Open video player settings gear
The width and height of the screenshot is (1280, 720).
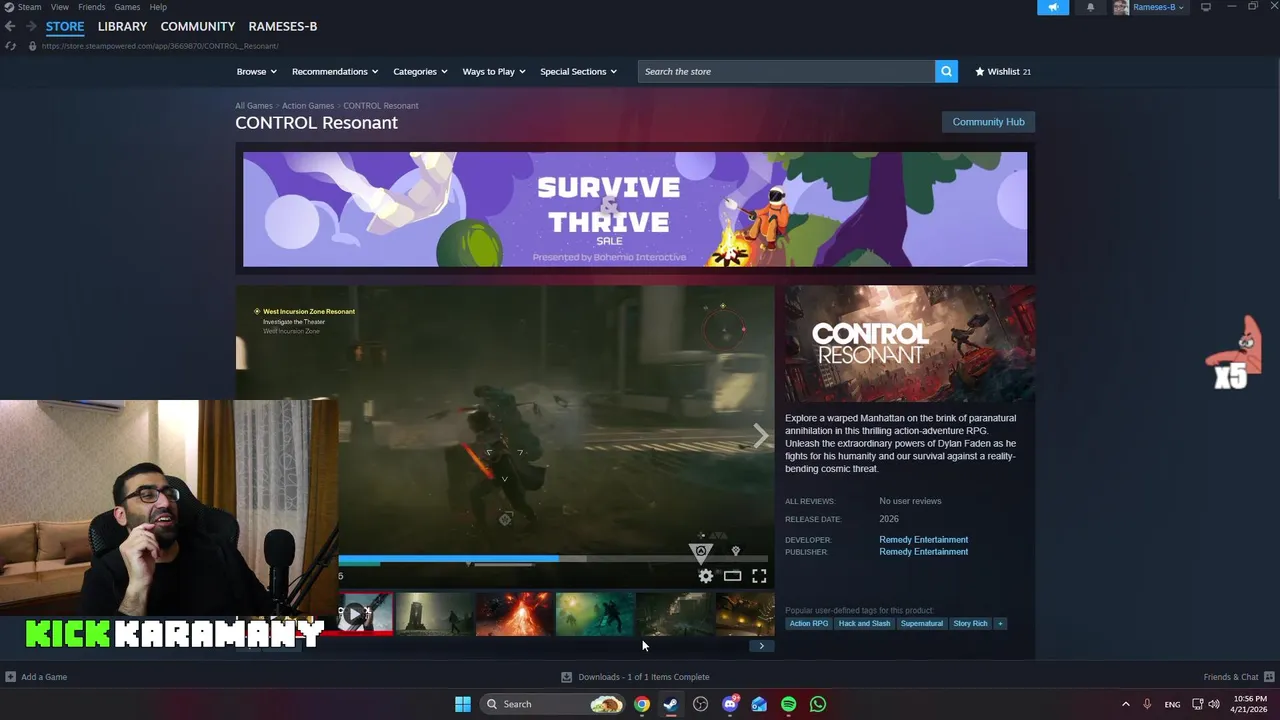click(706, 576)
